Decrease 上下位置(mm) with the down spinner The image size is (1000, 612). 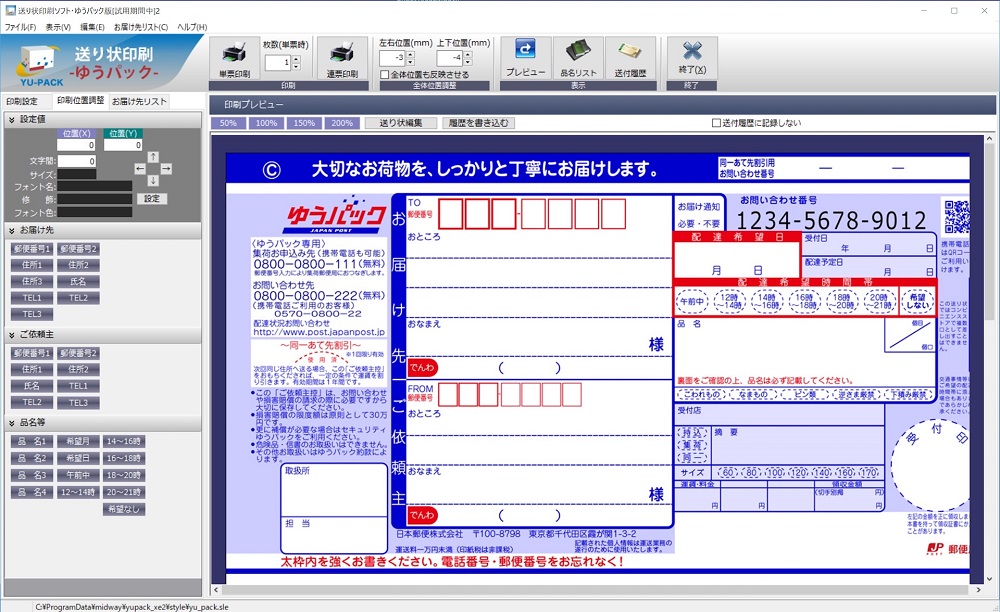tap(467, 62)
